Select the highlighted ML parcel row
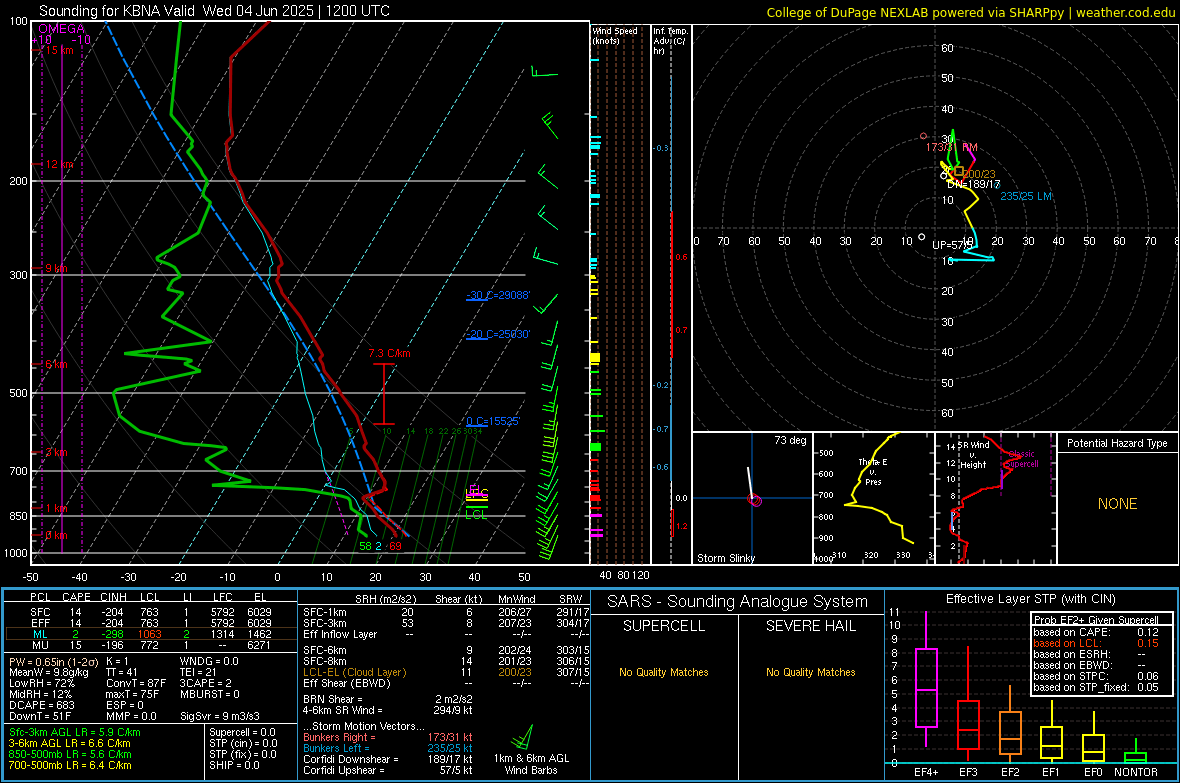 tap(151, 634)
